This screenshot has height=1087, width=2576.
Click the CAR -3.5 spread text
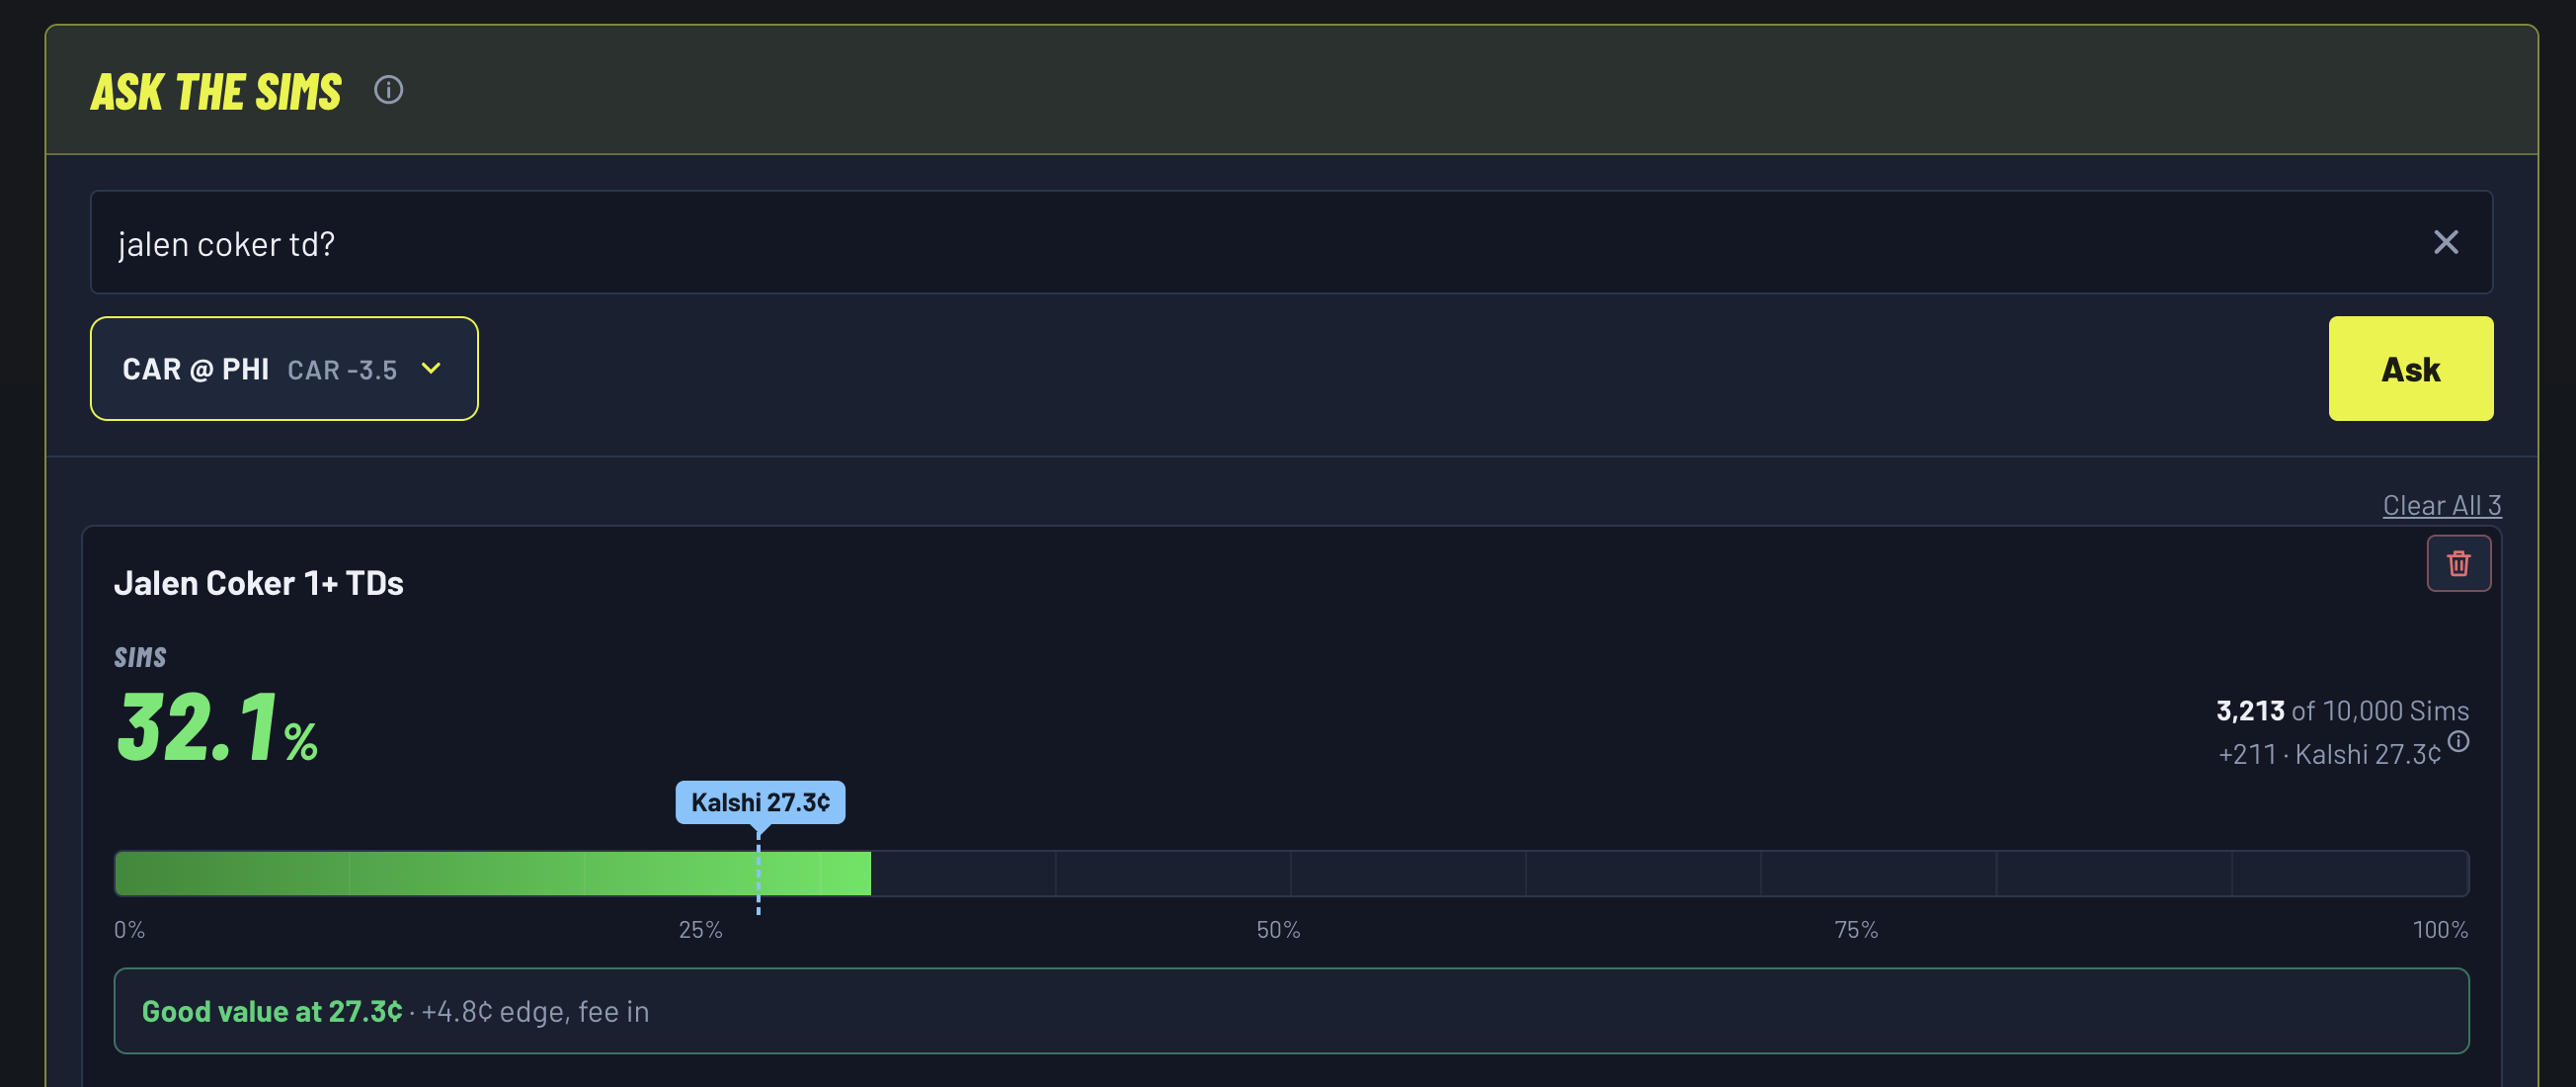pyautogui.click(x=342, y=370)
